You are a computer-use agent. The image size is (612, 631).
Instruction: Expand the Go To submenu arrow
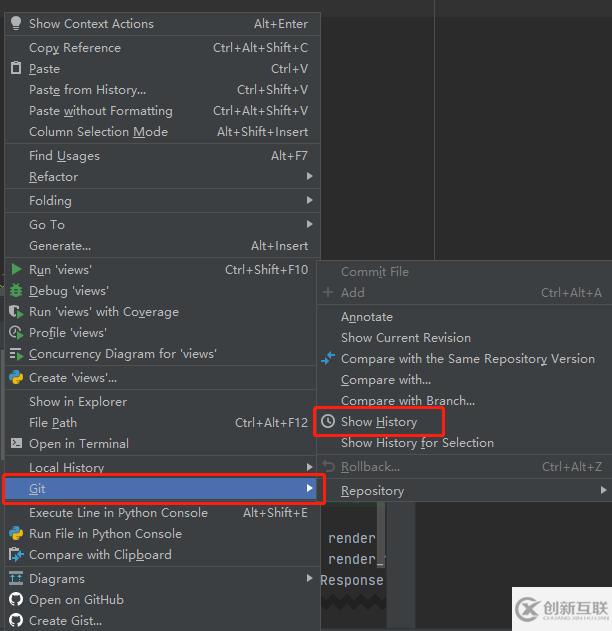coord(309,224)
